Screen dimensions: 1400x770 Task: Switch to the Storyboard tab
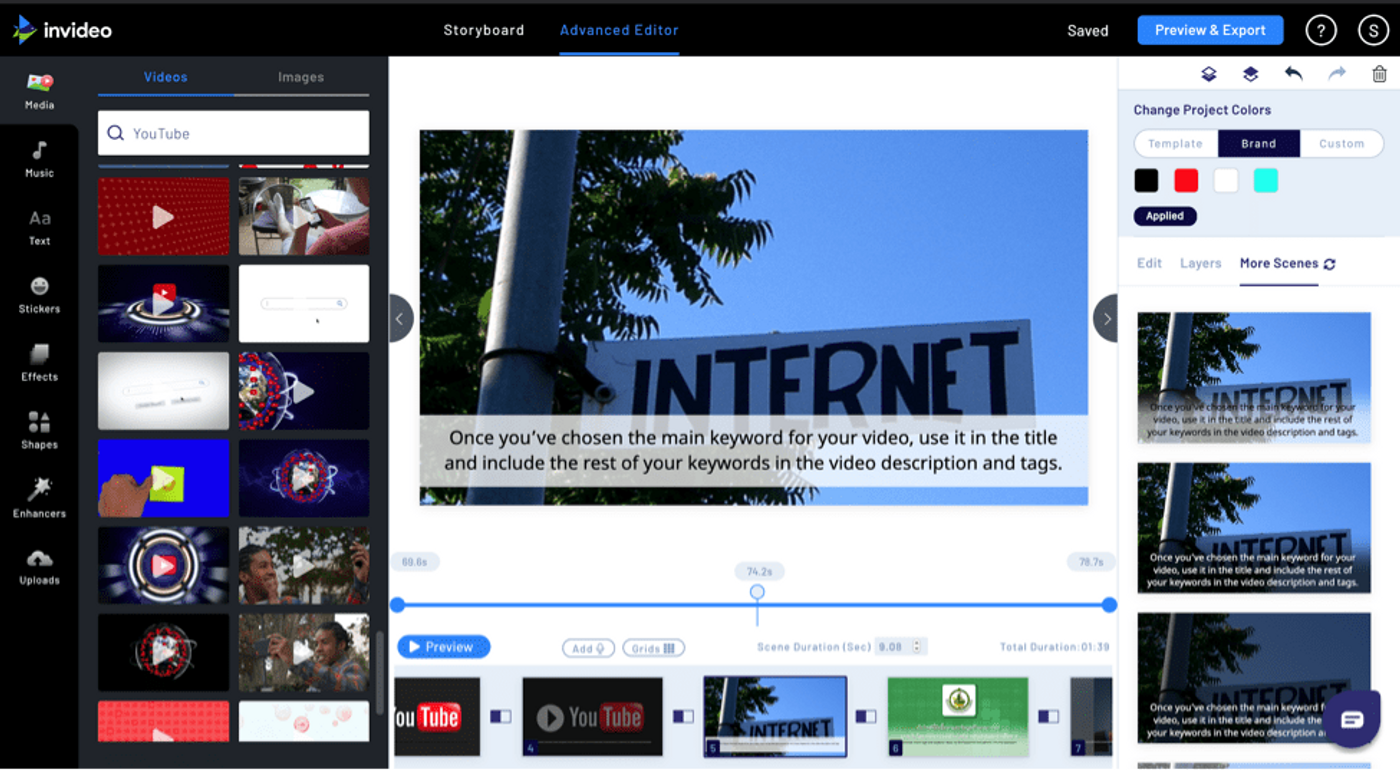pyautogui.click(x=483, y=30)
